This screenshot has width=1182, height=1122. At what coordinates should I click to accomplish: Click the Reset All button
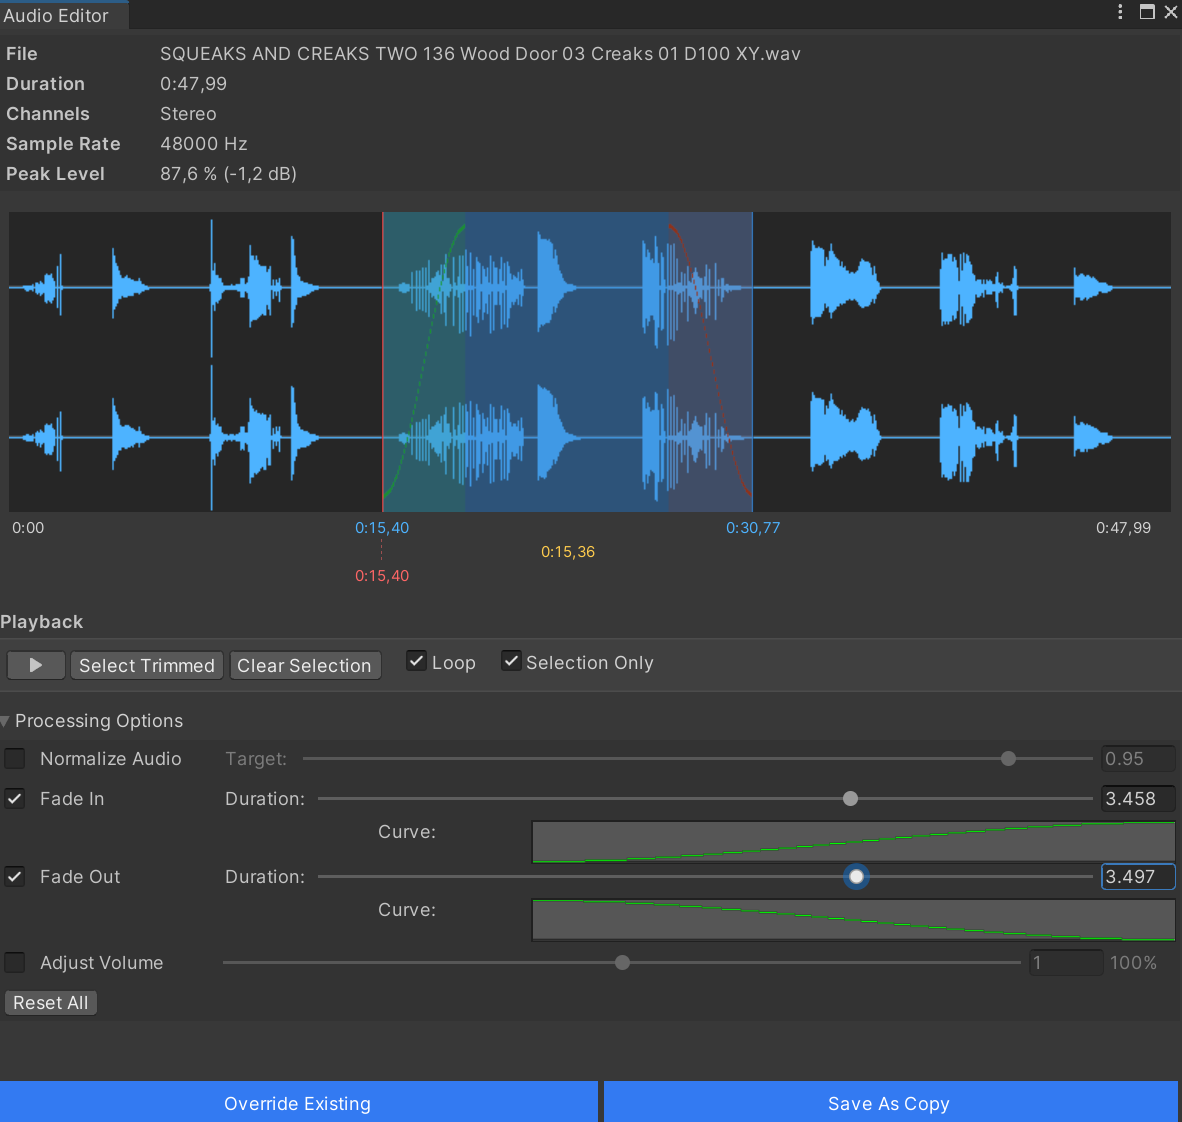click(51, 1003)
